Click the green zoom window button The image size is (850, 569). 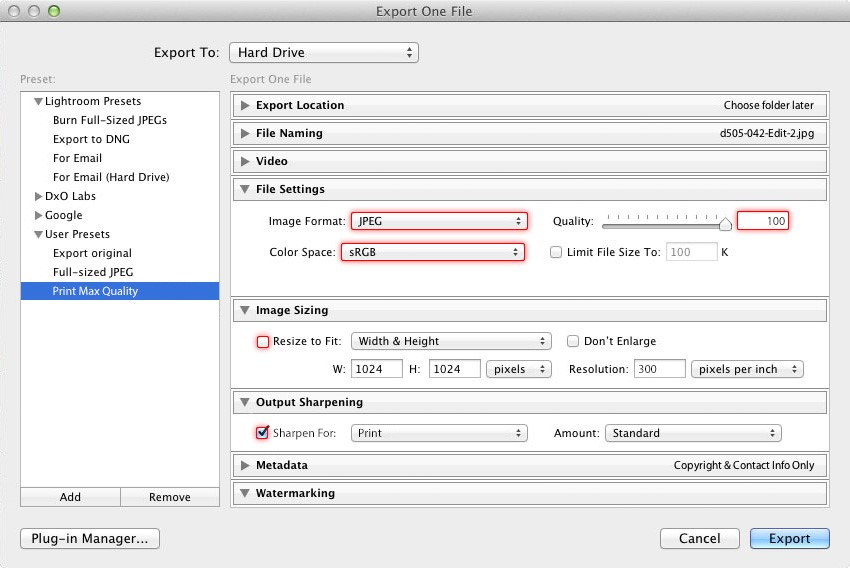(x=54, y=11)
